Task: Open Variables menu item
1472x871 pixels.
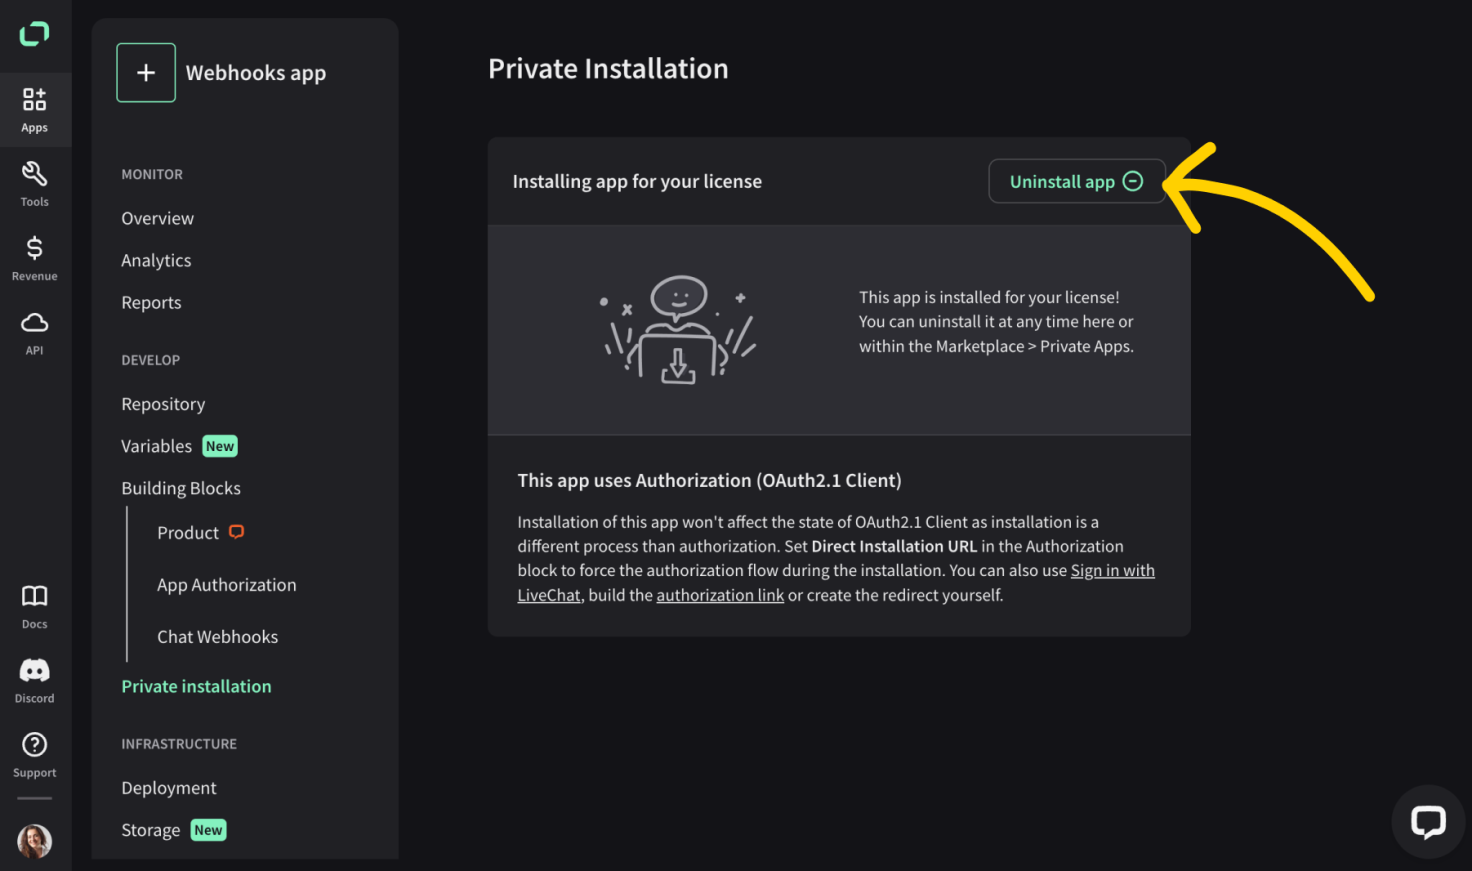Action: [x=157, y=446]
